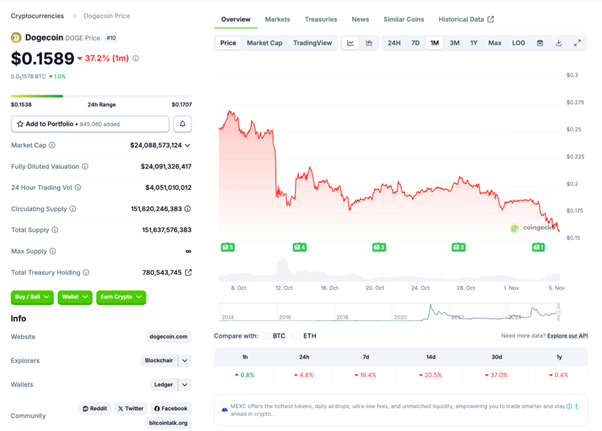Screen dimensions: 602x431
Task: Open the Buy / Sell dropdown
Action: pos(33,297)
